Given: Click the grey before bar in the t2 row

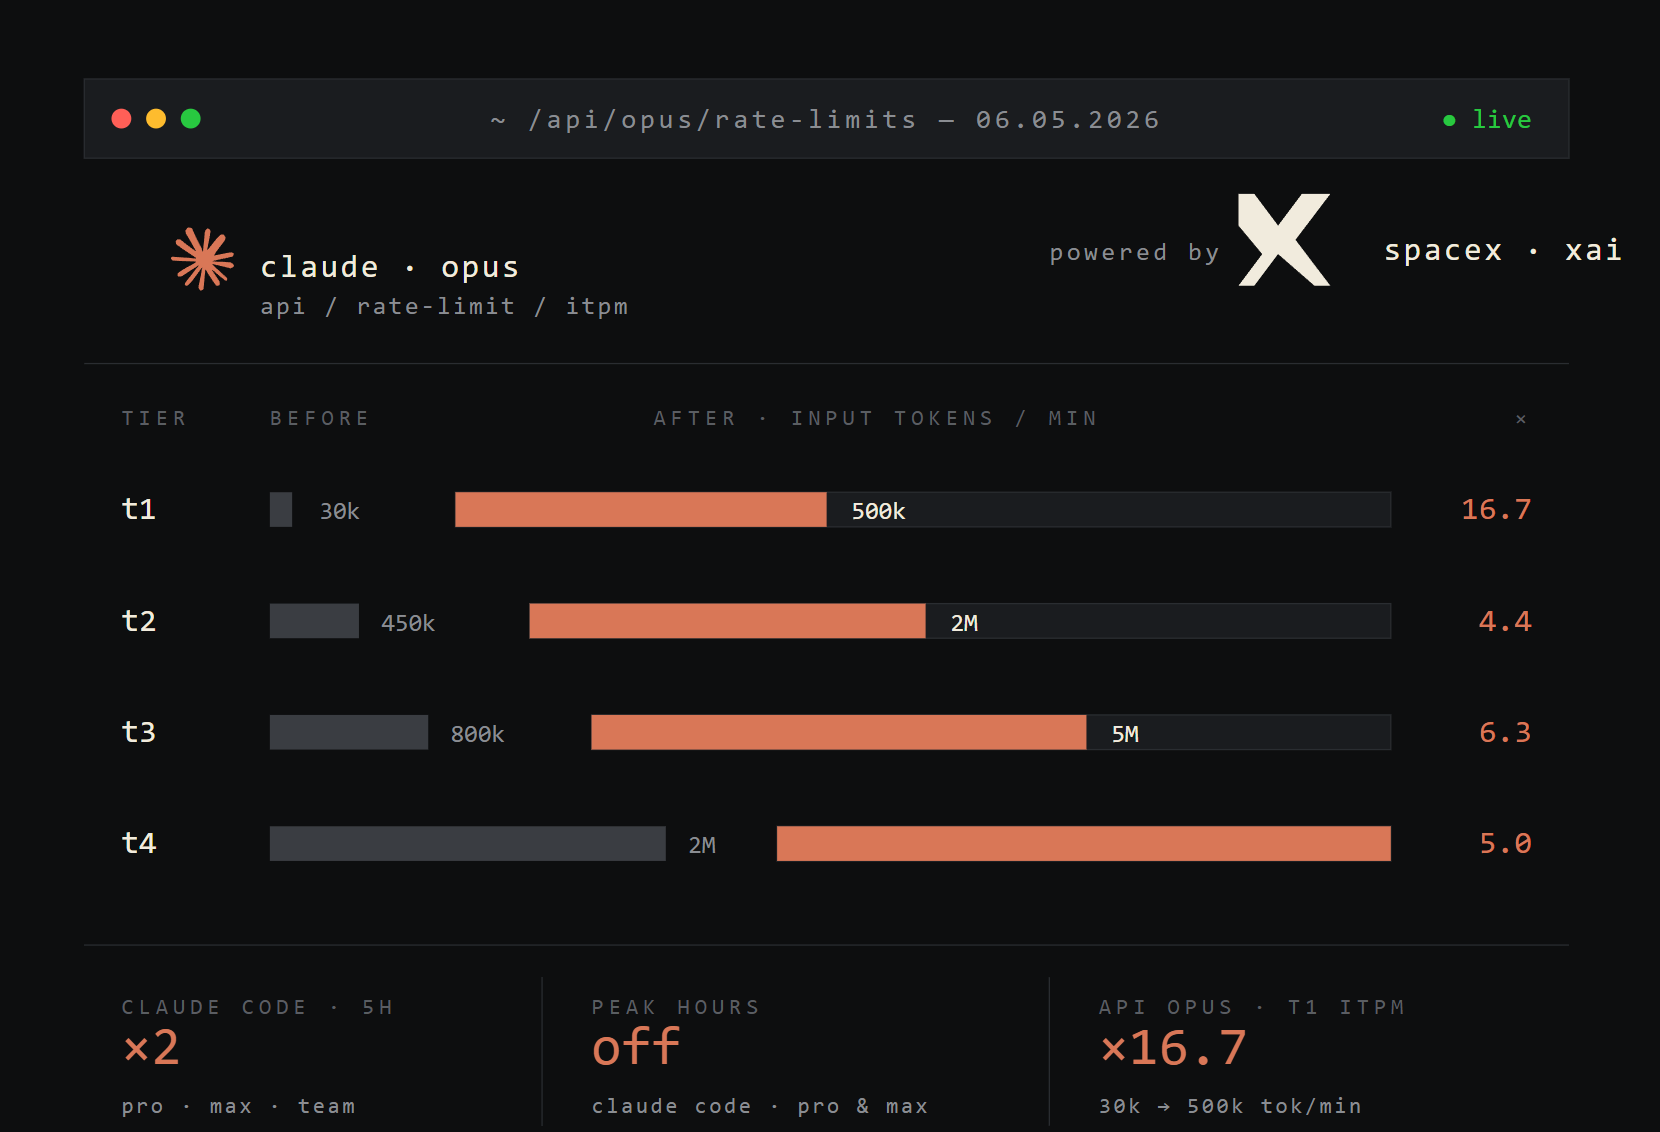Looking at the screenshot, I should point(314,621).
